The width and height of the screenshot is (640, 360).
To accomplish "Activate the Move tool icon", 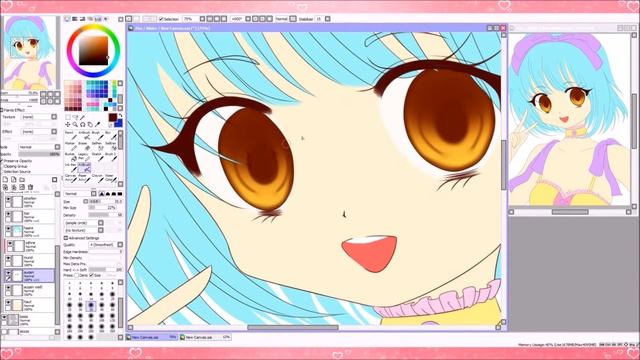I will (x=68, y=124).
